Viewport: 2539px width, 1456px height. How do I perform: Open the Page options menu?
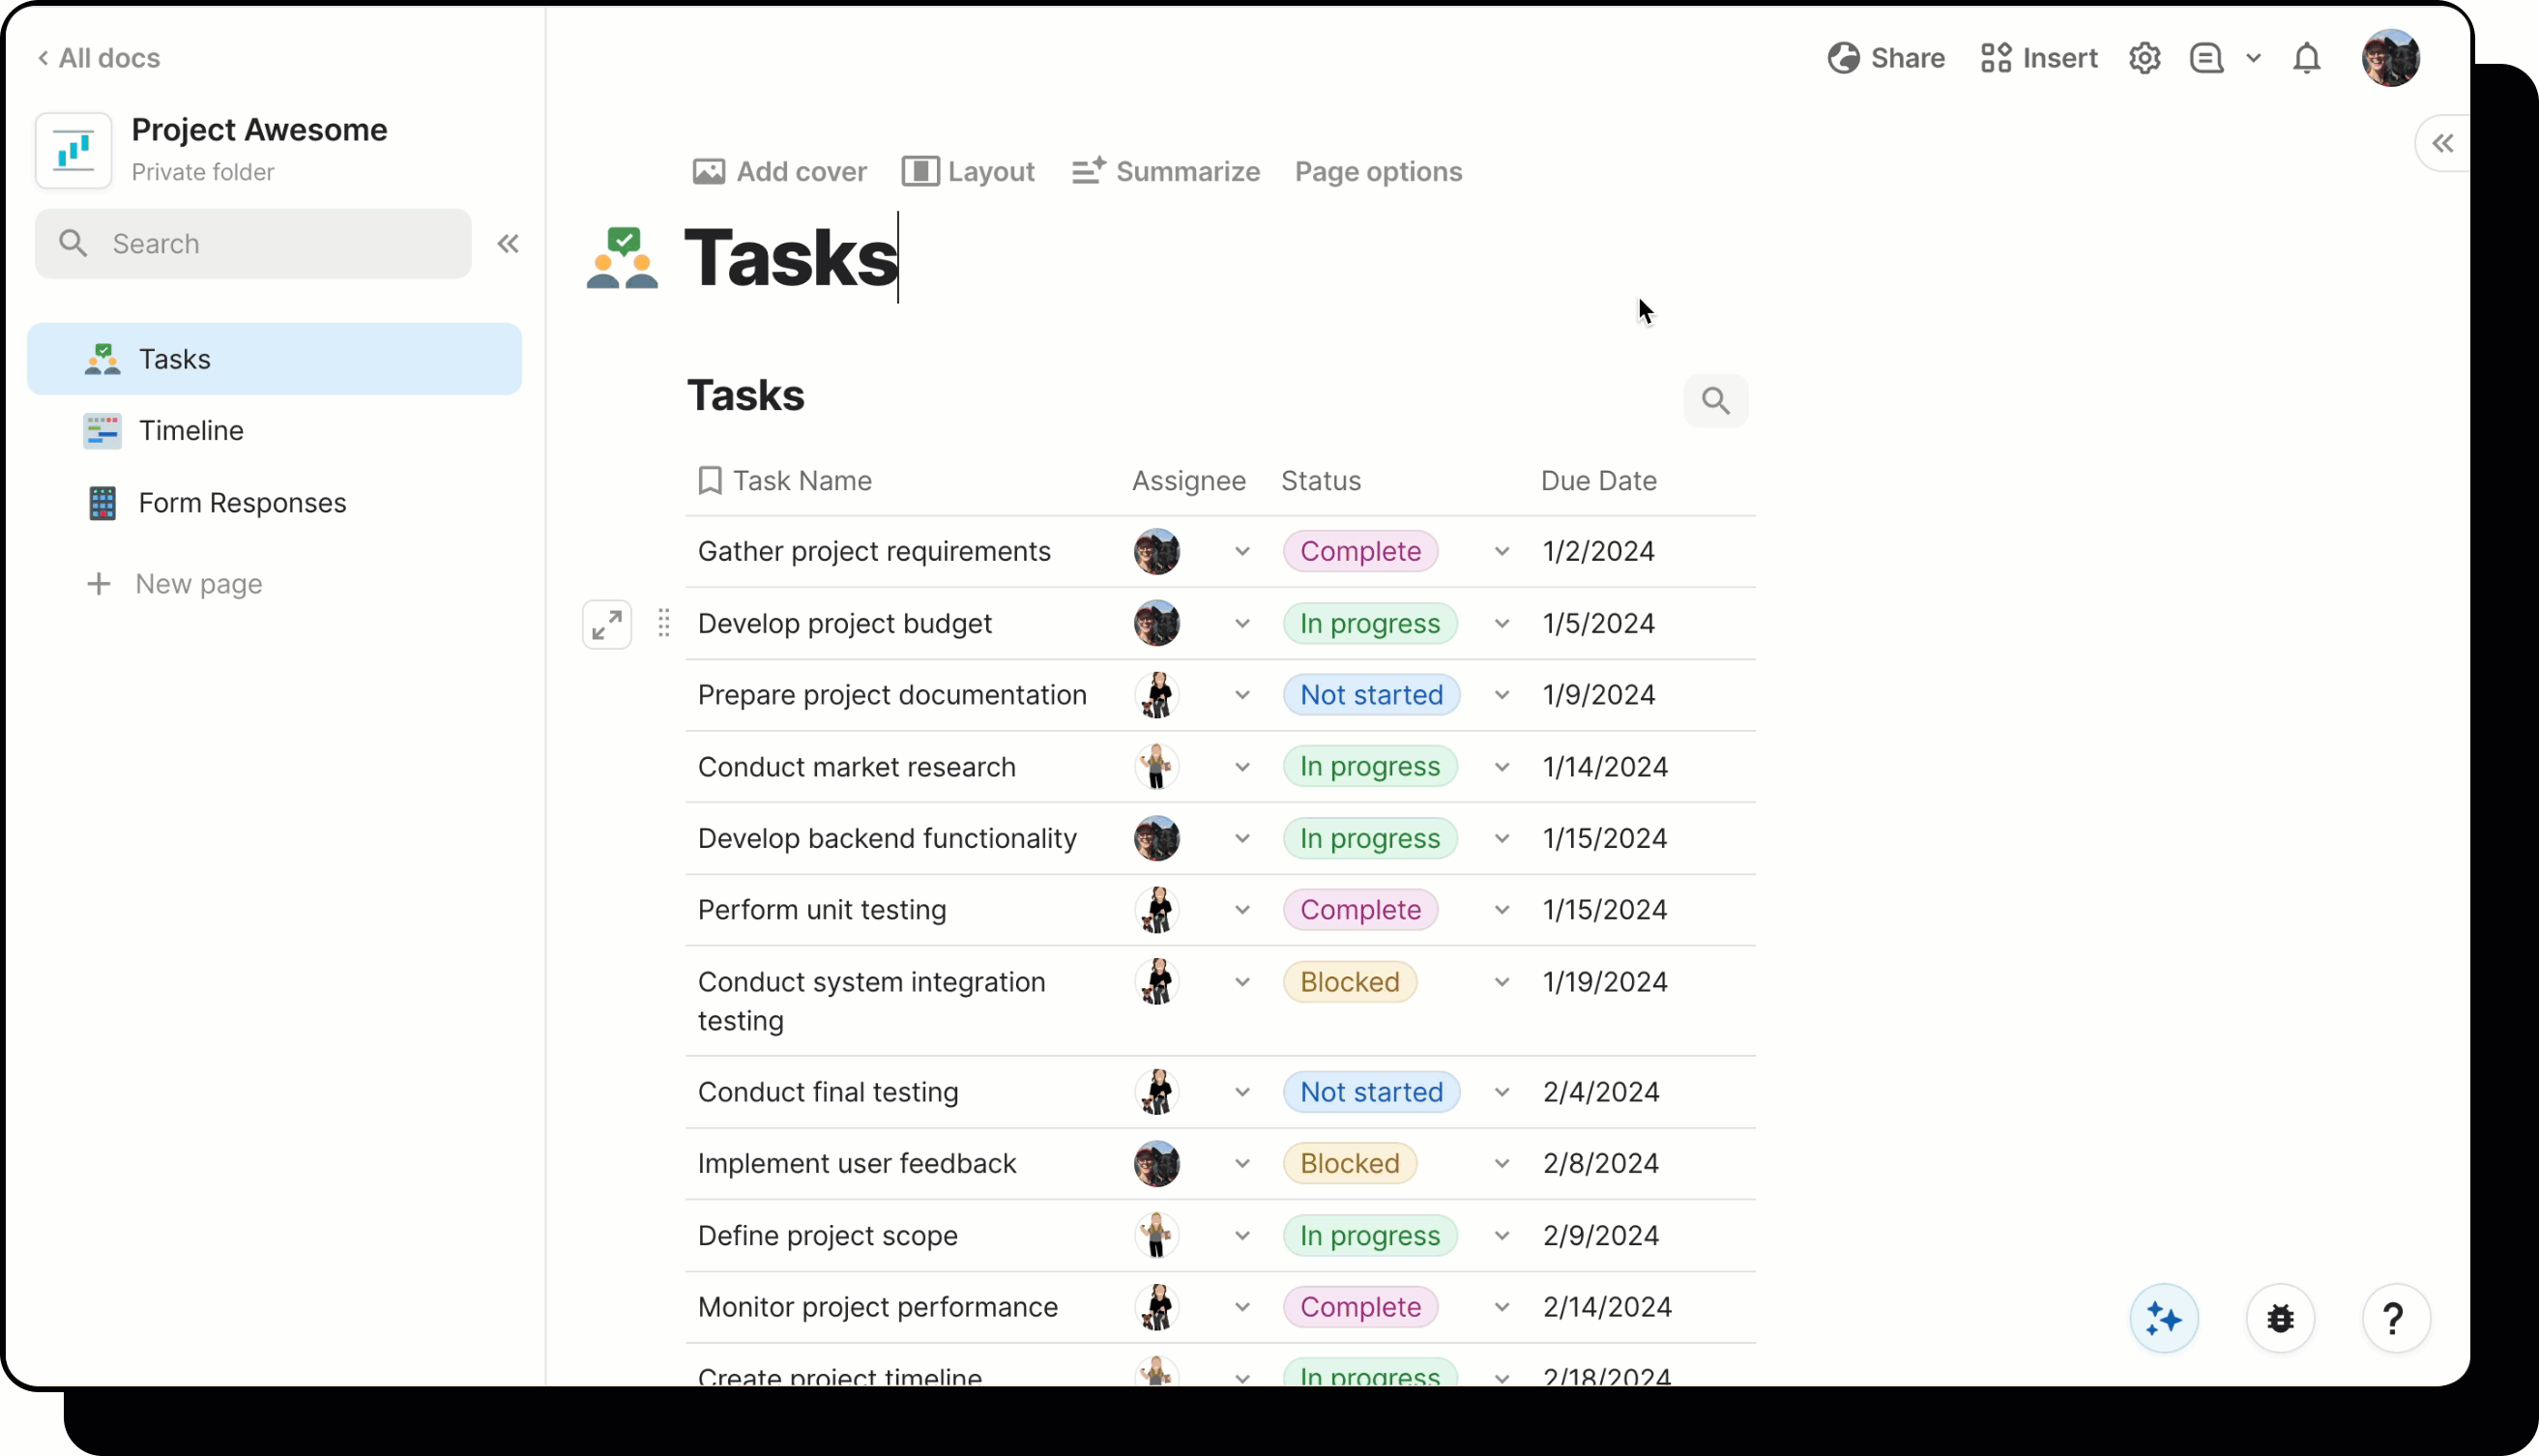click(1378, 171)
